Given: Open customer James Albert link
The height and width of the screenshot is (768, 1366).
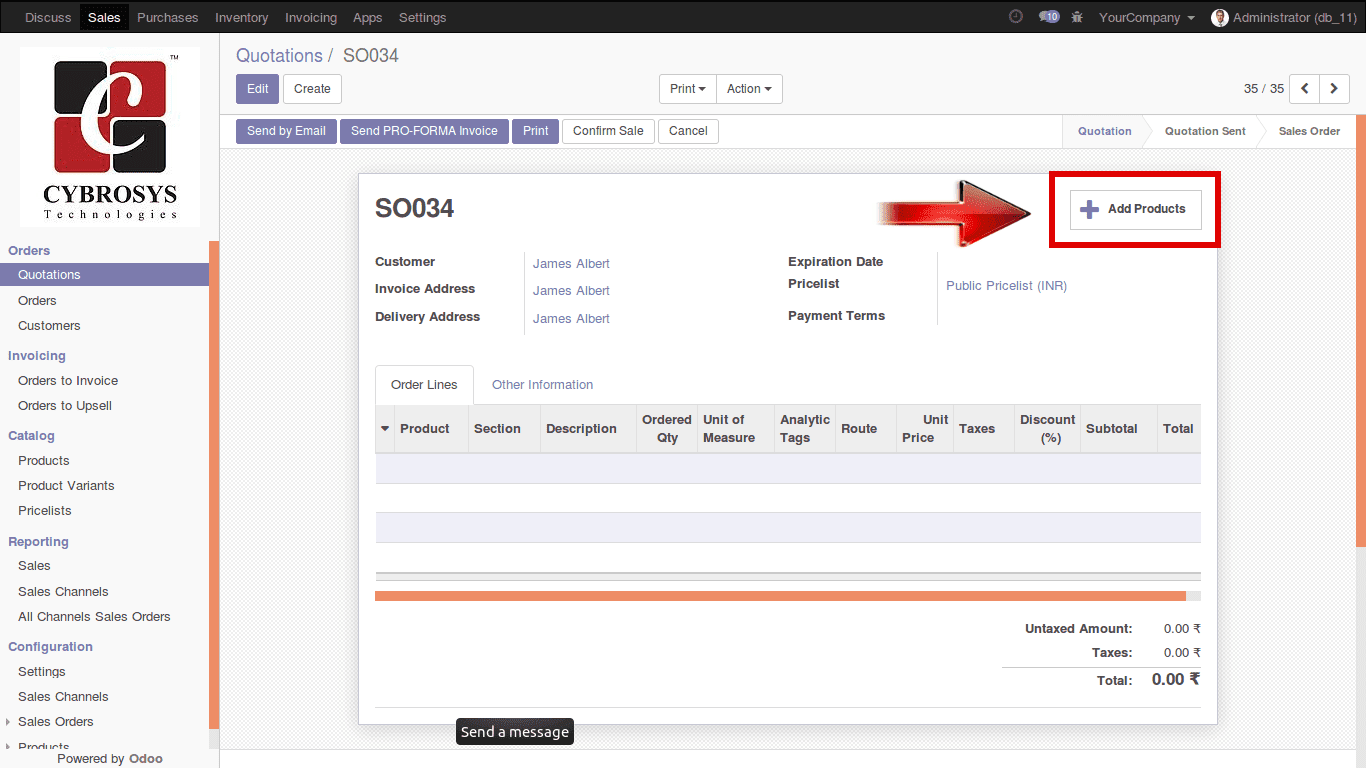Looking at the screenshot, I should [x=571, y=264].
